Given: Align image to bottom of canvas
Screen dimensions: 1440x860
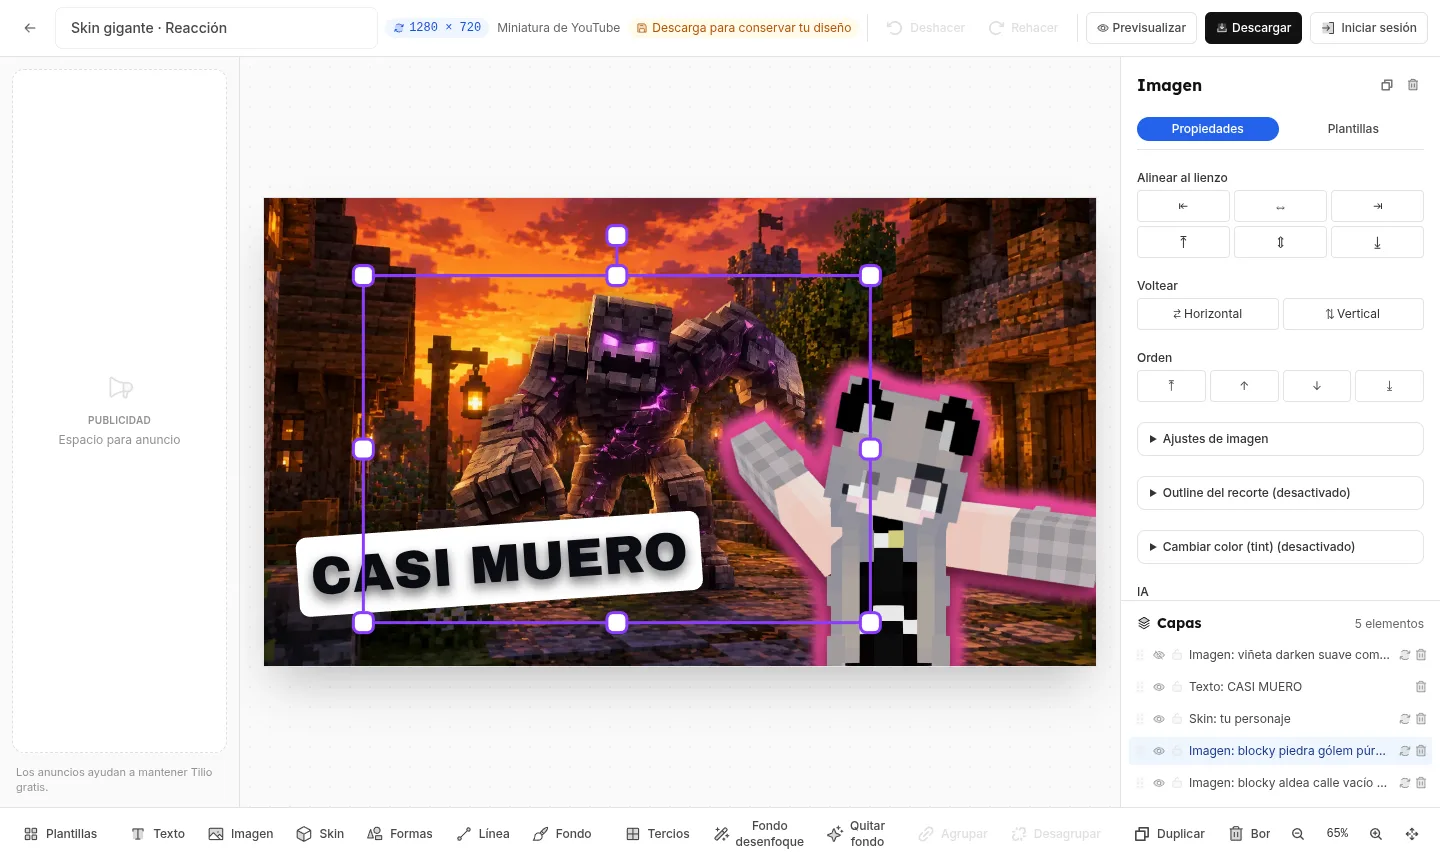Looking at the screenshot, I should pos(1377,242).
